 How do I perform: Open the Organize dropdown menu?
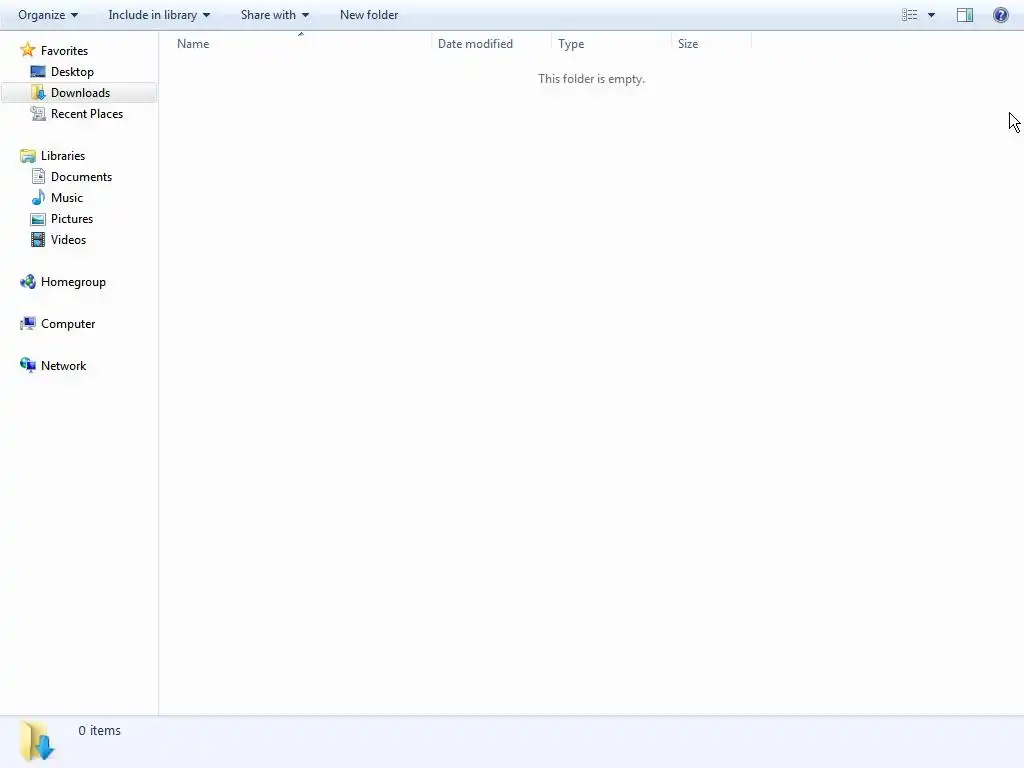click(x=48, y=14)
